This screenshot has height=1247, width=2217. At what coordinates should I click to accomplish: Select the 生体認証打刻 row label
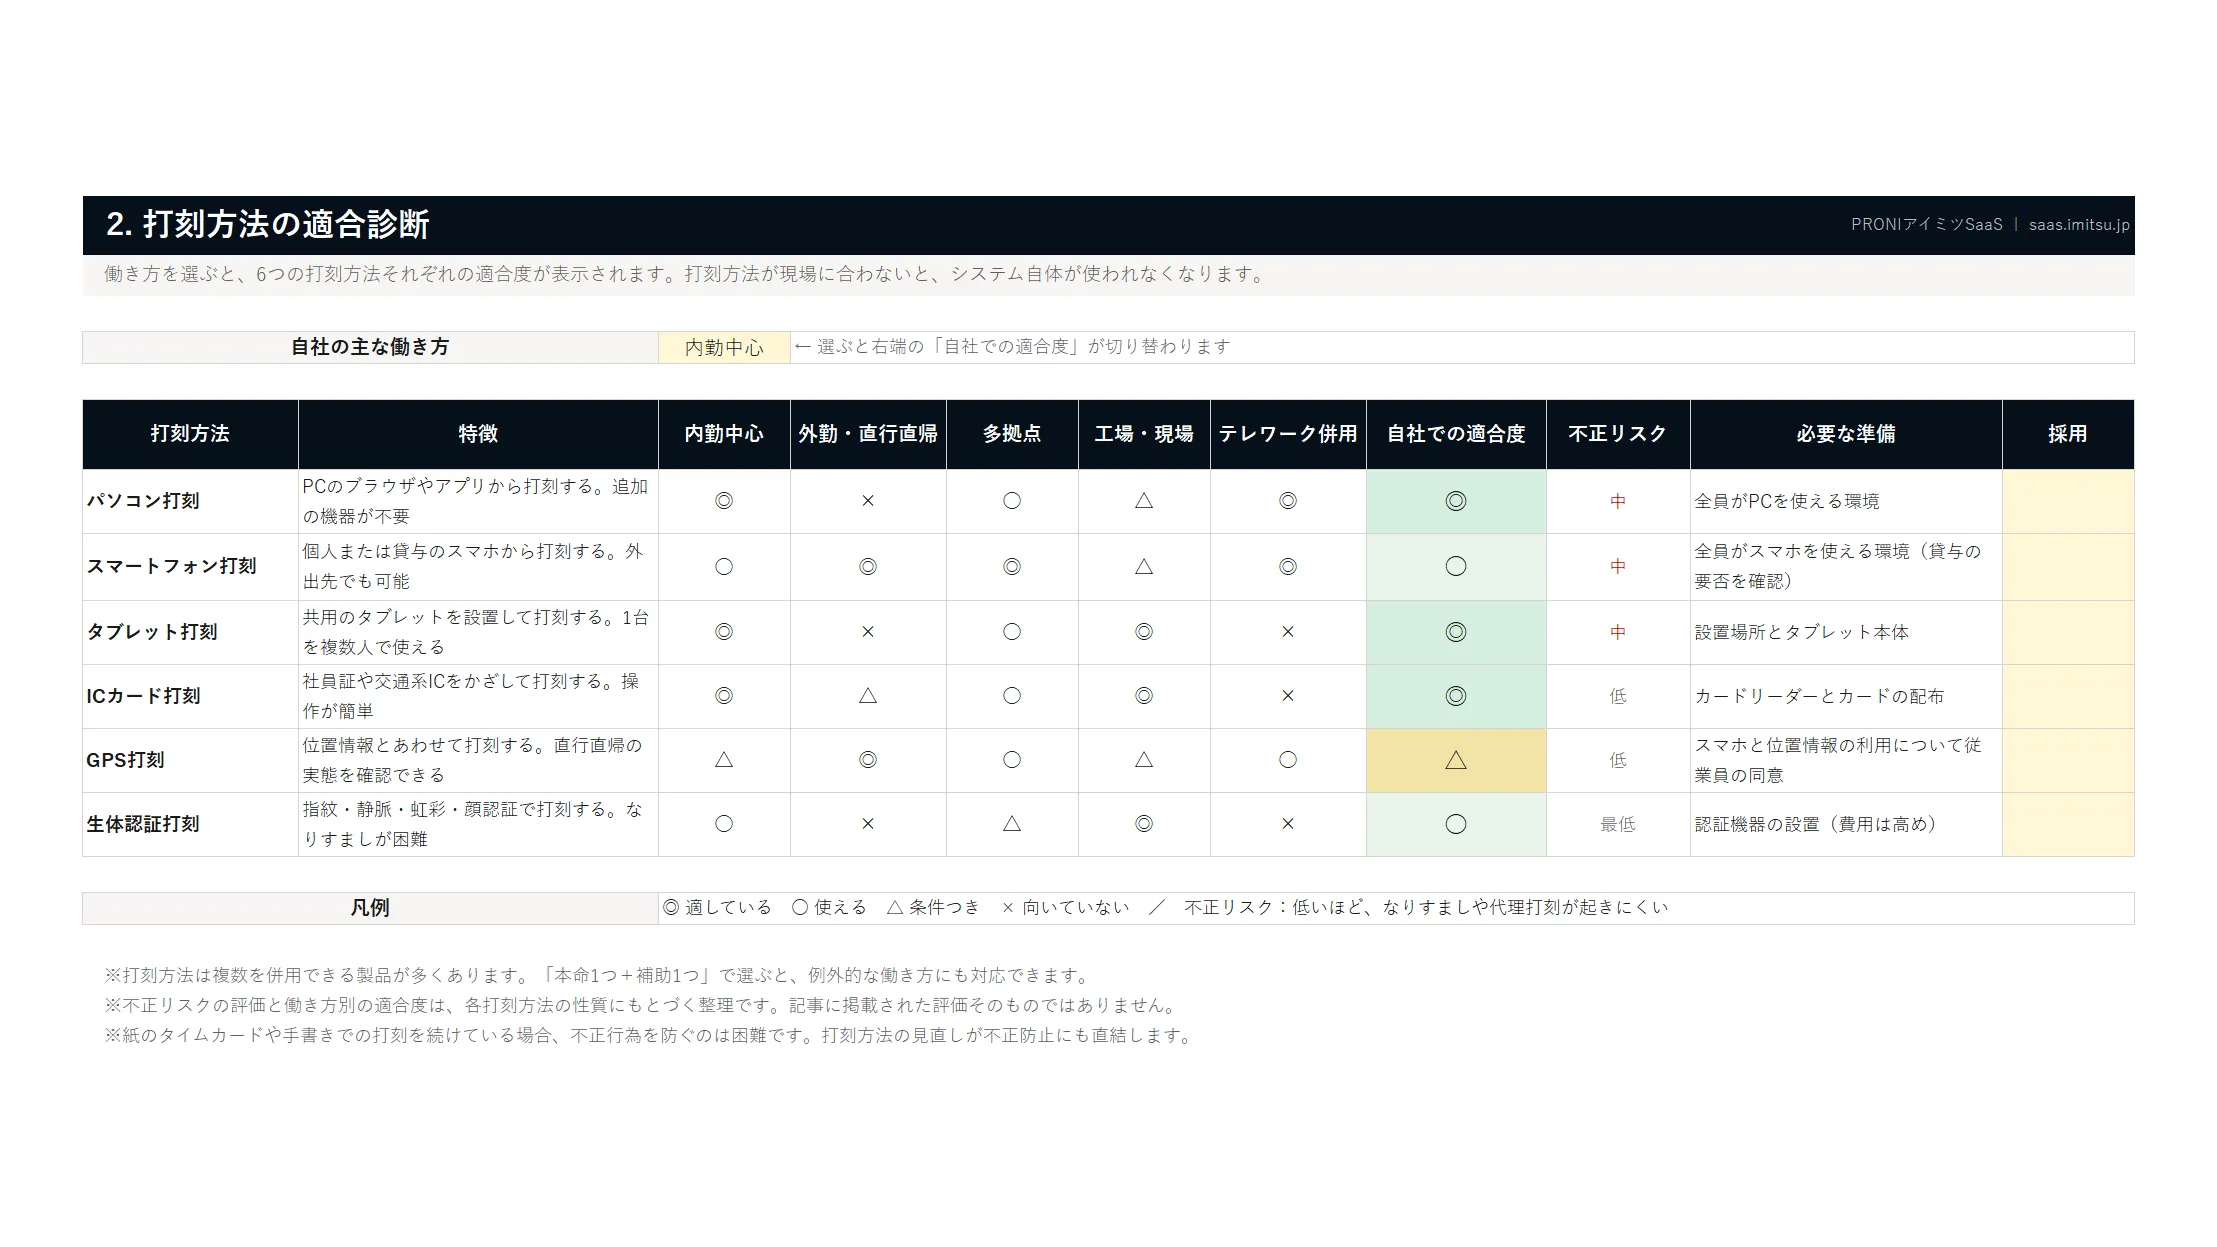[190, 824]
